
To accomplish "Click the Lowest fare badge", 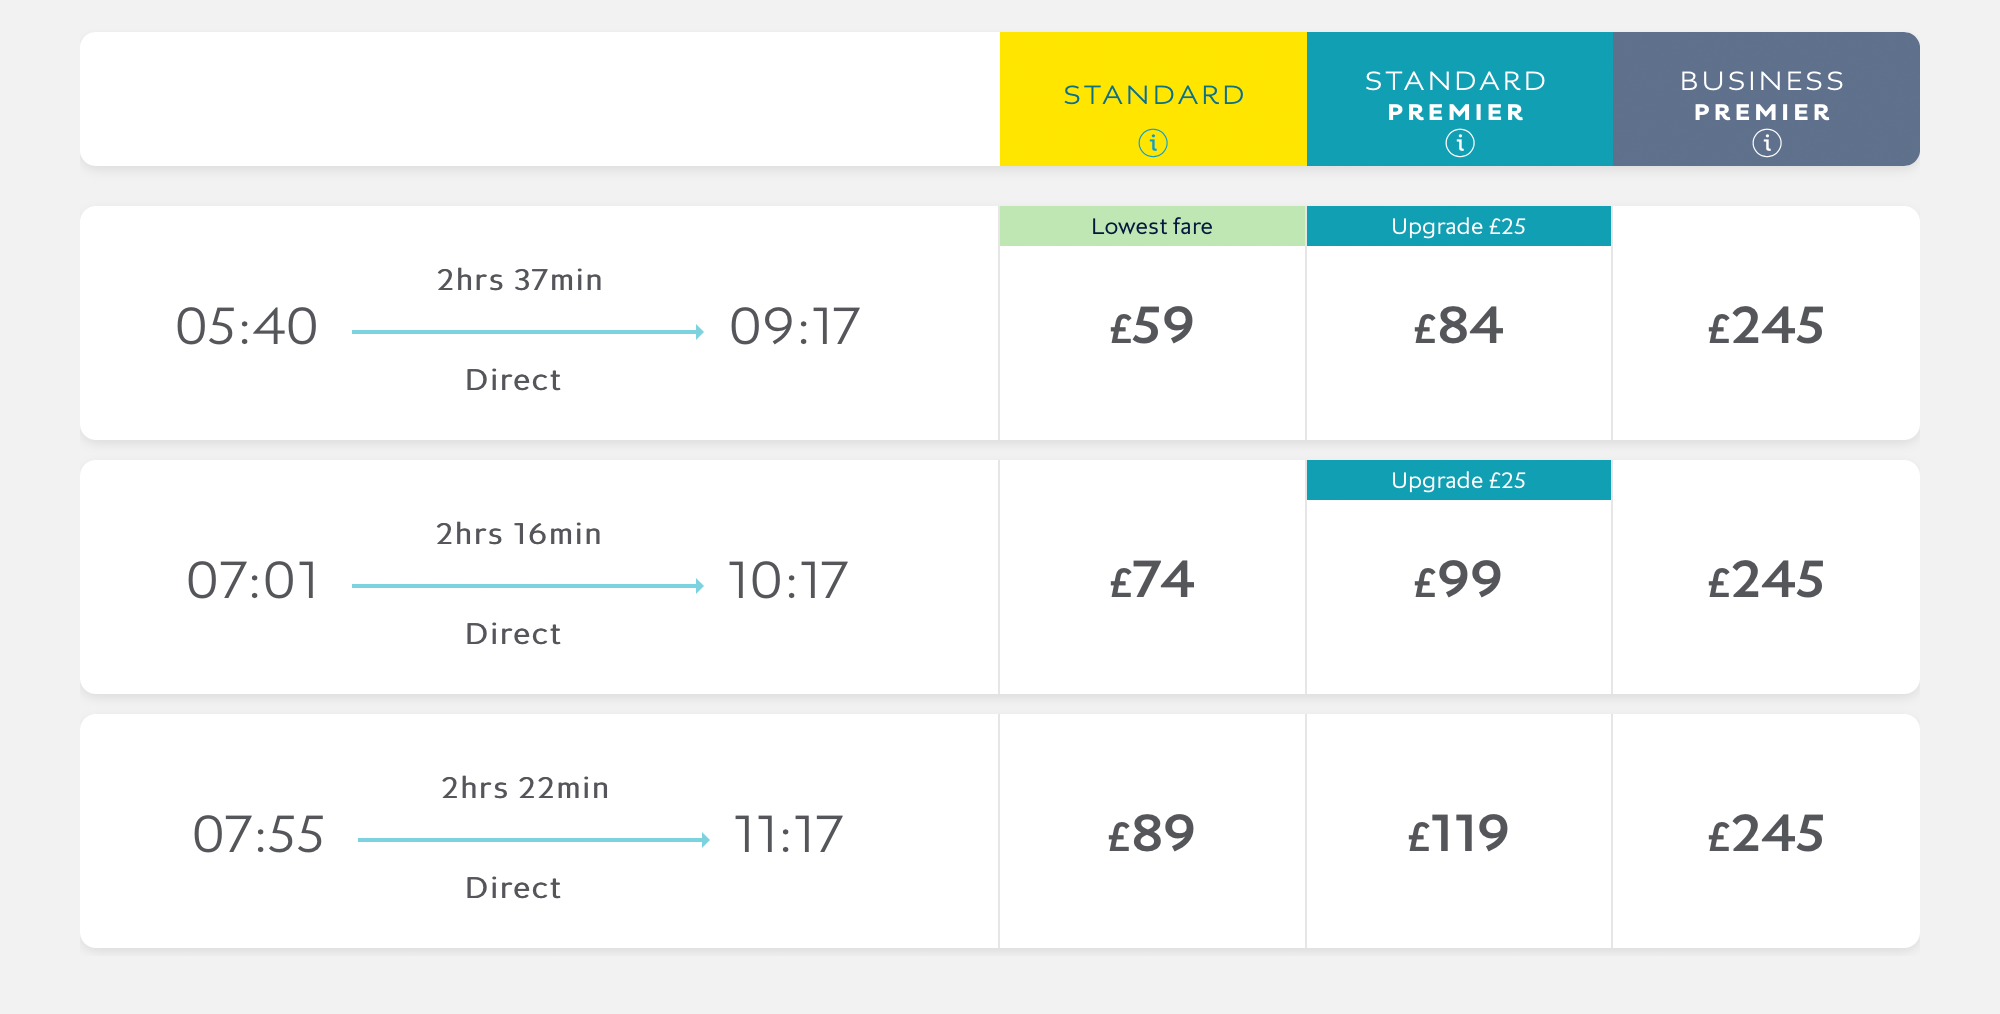I will [x=1152, y=226].
